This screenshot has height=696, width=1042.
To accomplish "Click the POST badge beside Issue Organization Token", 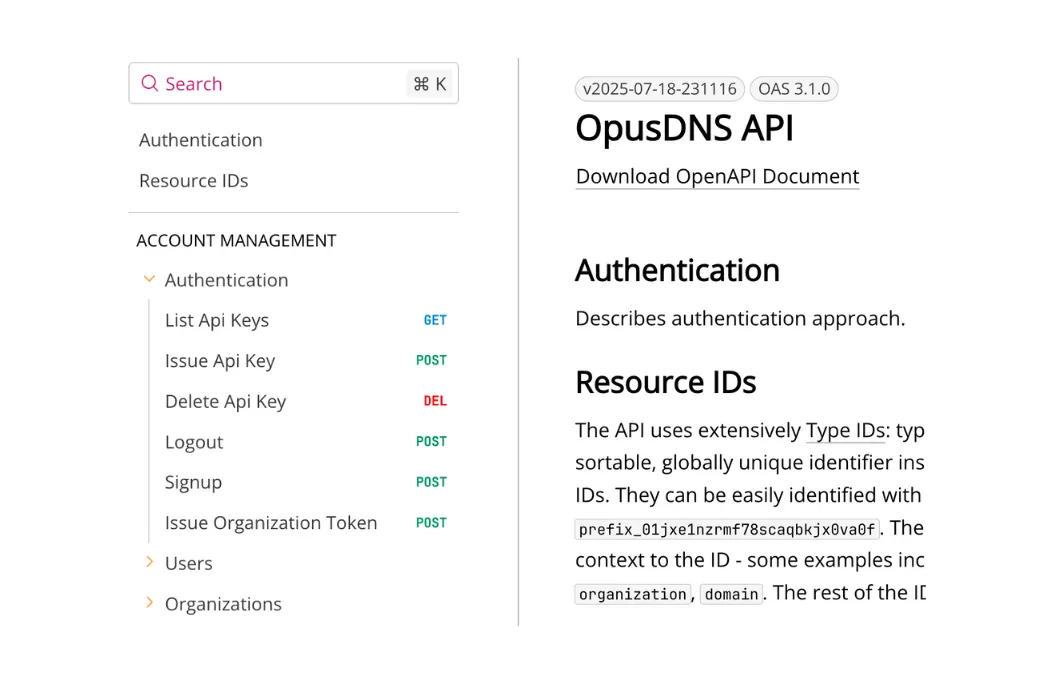I will pos(431,522).
